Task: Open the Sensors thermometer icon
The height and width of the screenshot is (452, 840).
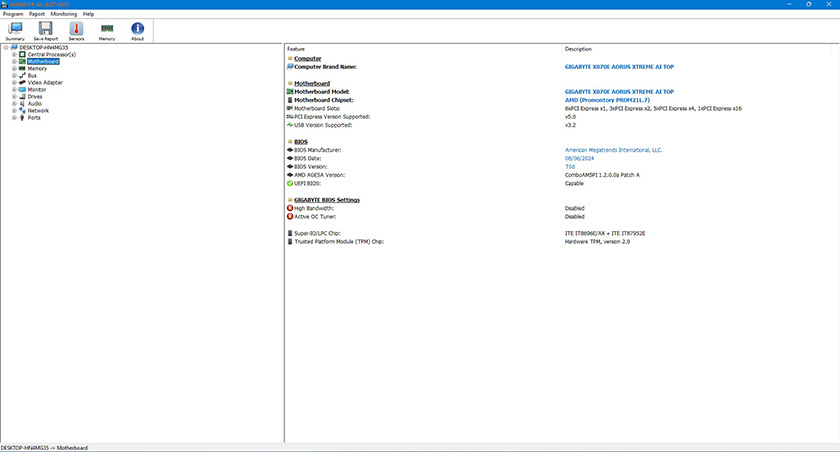Action: tap(76, 30)
